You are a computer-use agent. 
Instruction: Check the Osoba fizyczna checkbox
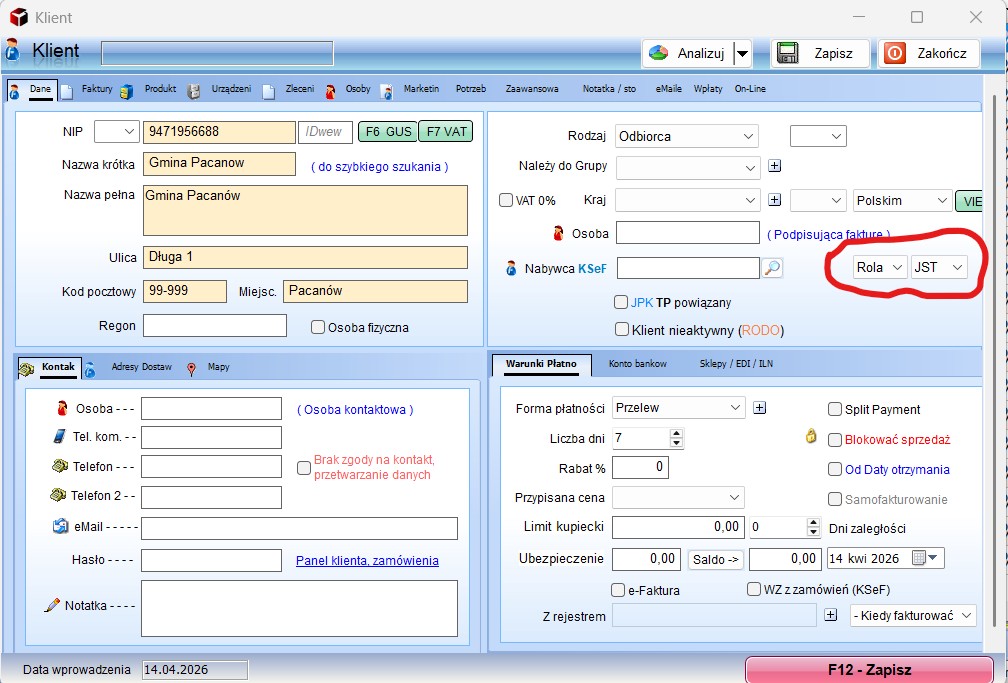[318, 327]
